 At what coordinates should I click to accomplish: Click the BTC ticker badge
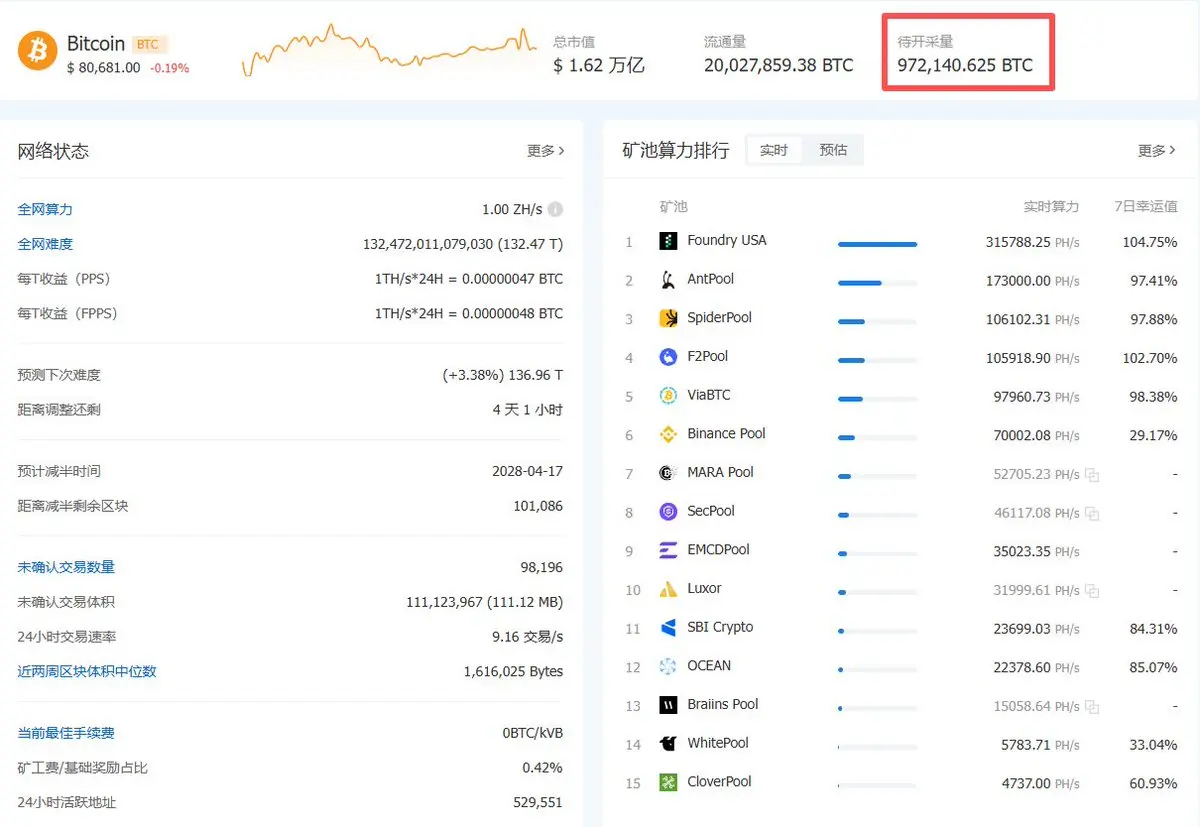(x=148, y=44)
